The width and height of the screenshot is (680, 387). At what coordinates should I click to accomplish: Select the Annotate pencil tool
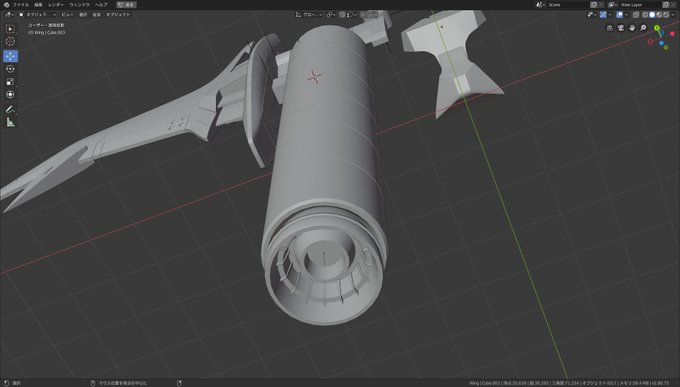(10, 109)
